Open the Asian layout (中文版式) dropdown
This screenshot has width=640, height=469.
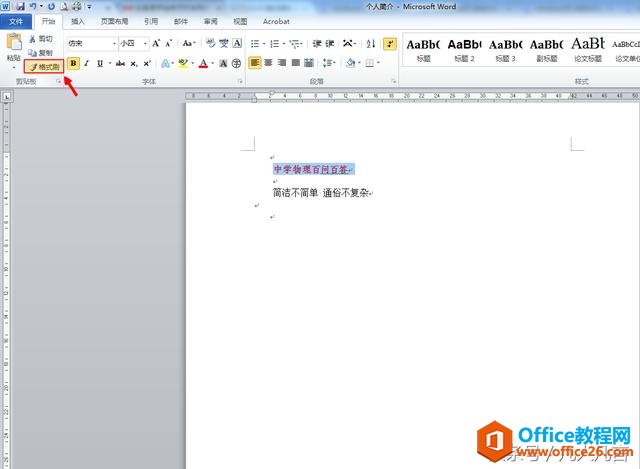pyautogui.click(x=349, y=43)
